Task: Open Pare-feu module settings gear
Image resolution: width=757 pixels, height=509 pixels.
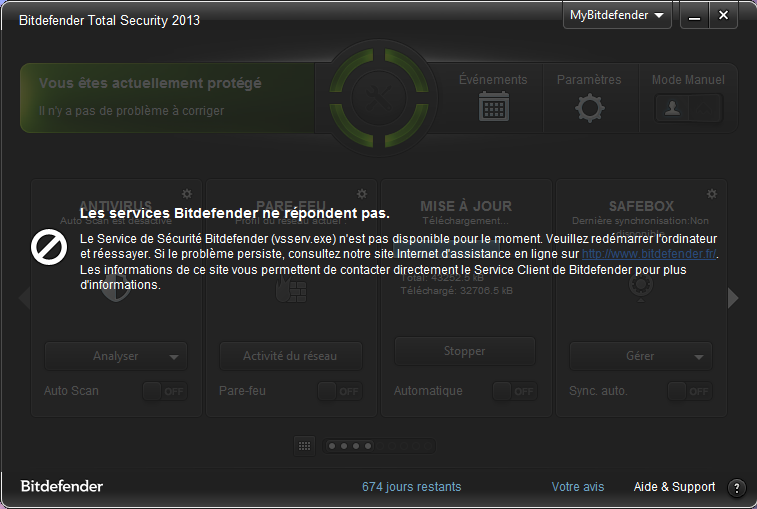Action: [x=362, y=194]
